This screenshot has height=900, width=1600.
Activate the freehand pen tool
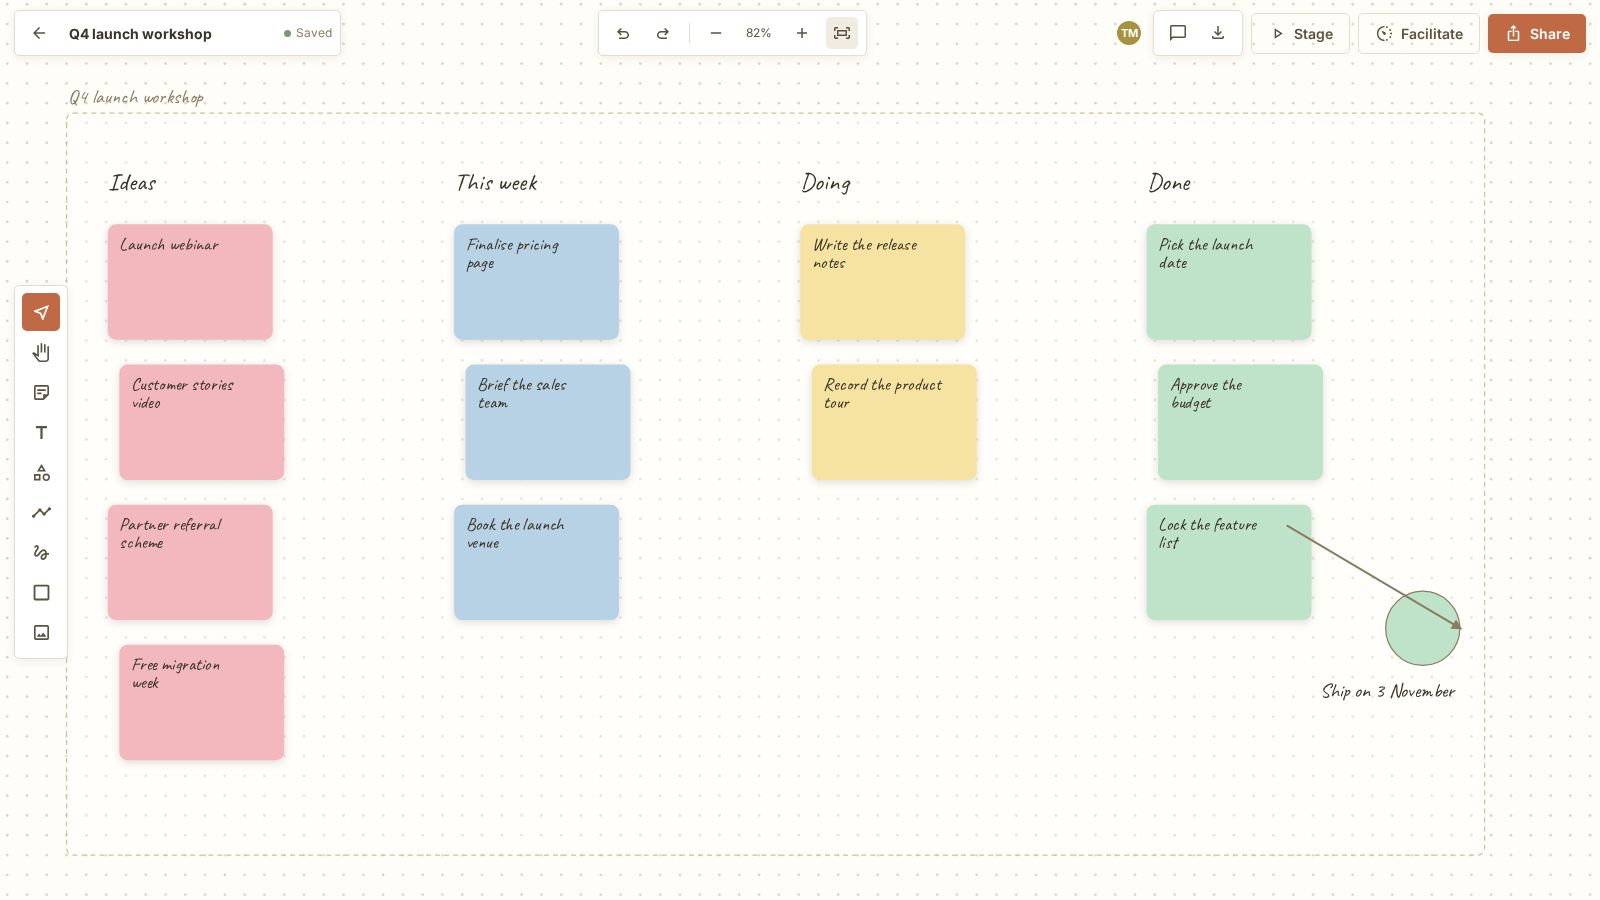click(41, 552)
